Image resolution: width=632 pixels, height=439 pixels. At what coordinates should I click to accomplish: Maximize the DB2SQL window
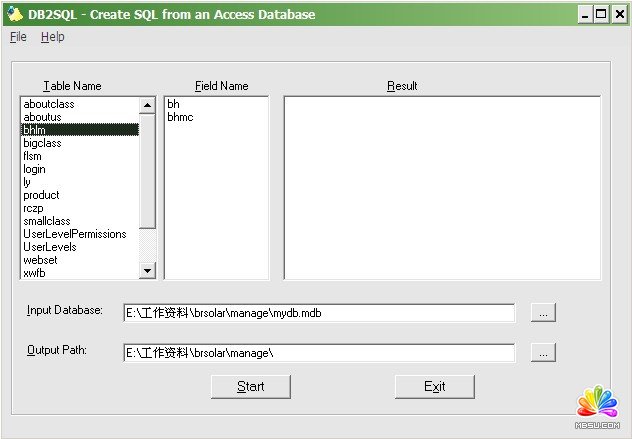[x=601, y=14]
